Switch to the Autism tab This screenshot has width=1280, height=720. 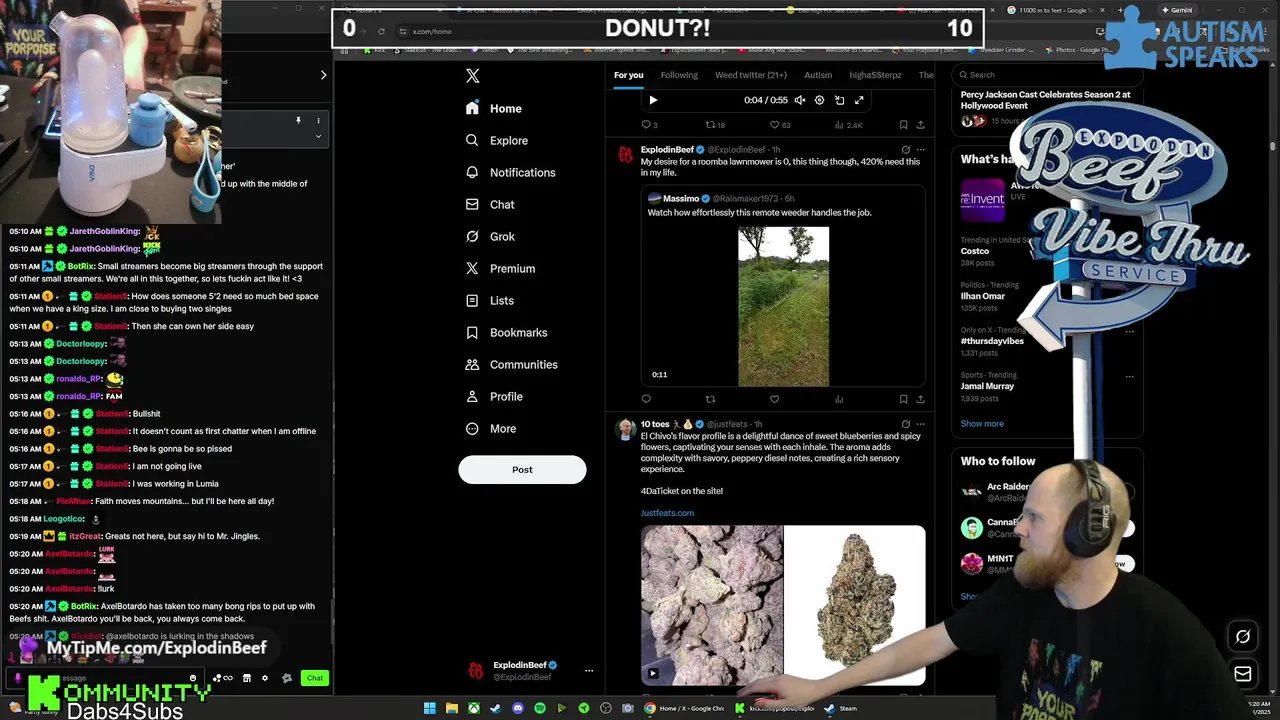818,75
